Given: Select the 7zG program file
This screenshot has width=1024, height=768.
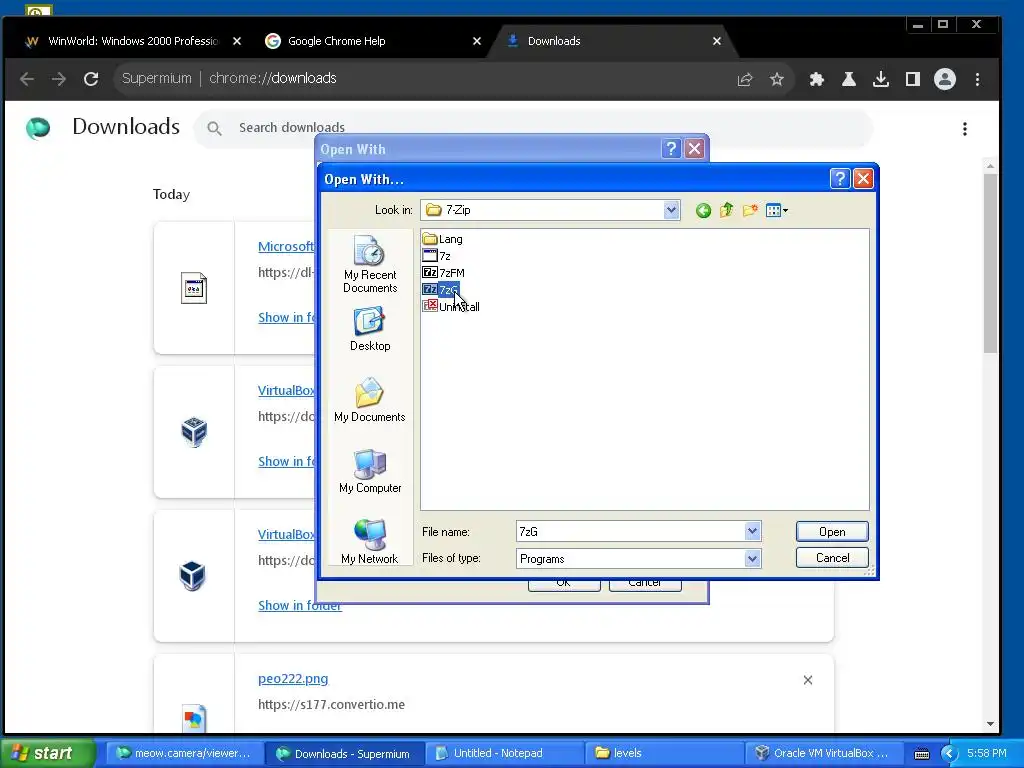Looking at the screenshot, I should (x=441, y=290).
